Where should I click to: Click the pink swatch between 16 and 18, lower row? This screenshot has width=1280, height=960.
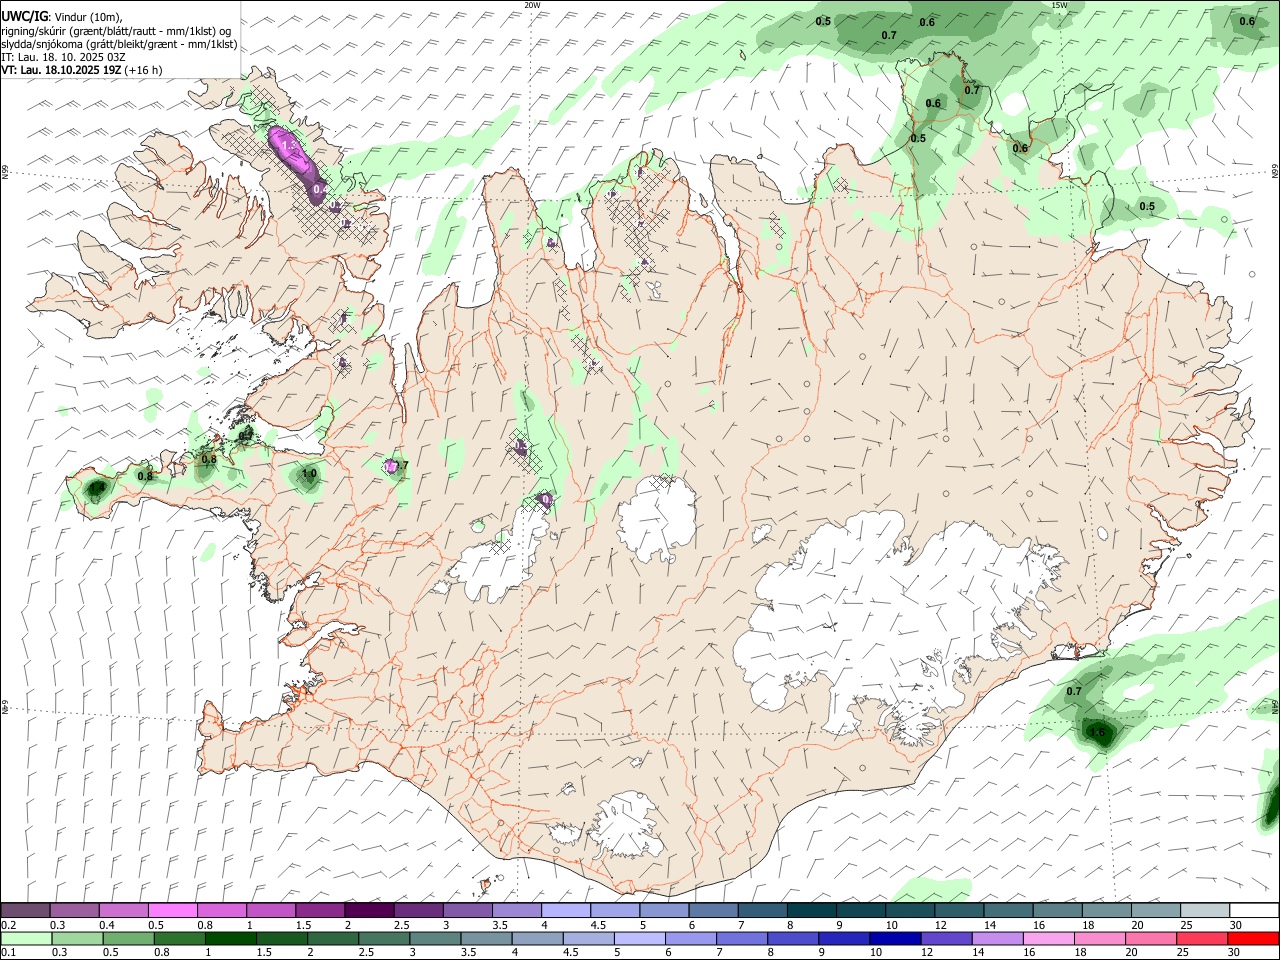[1048, 938]
